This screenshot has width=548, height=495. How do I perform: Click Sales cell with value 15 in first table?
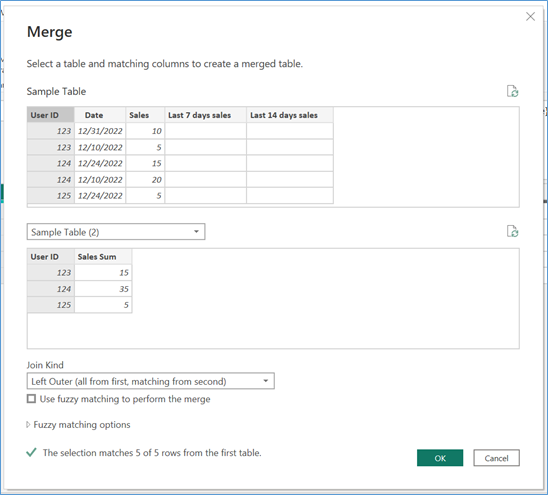tap(145, 163)
